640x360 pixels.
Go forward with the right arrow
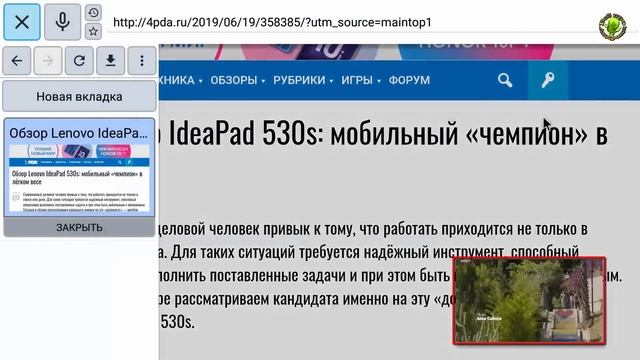(x=48, y=61)
